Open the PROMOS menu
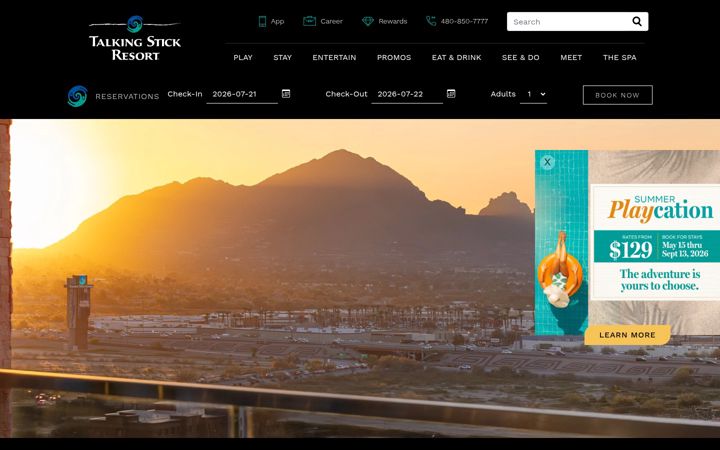 pos(394,57)
